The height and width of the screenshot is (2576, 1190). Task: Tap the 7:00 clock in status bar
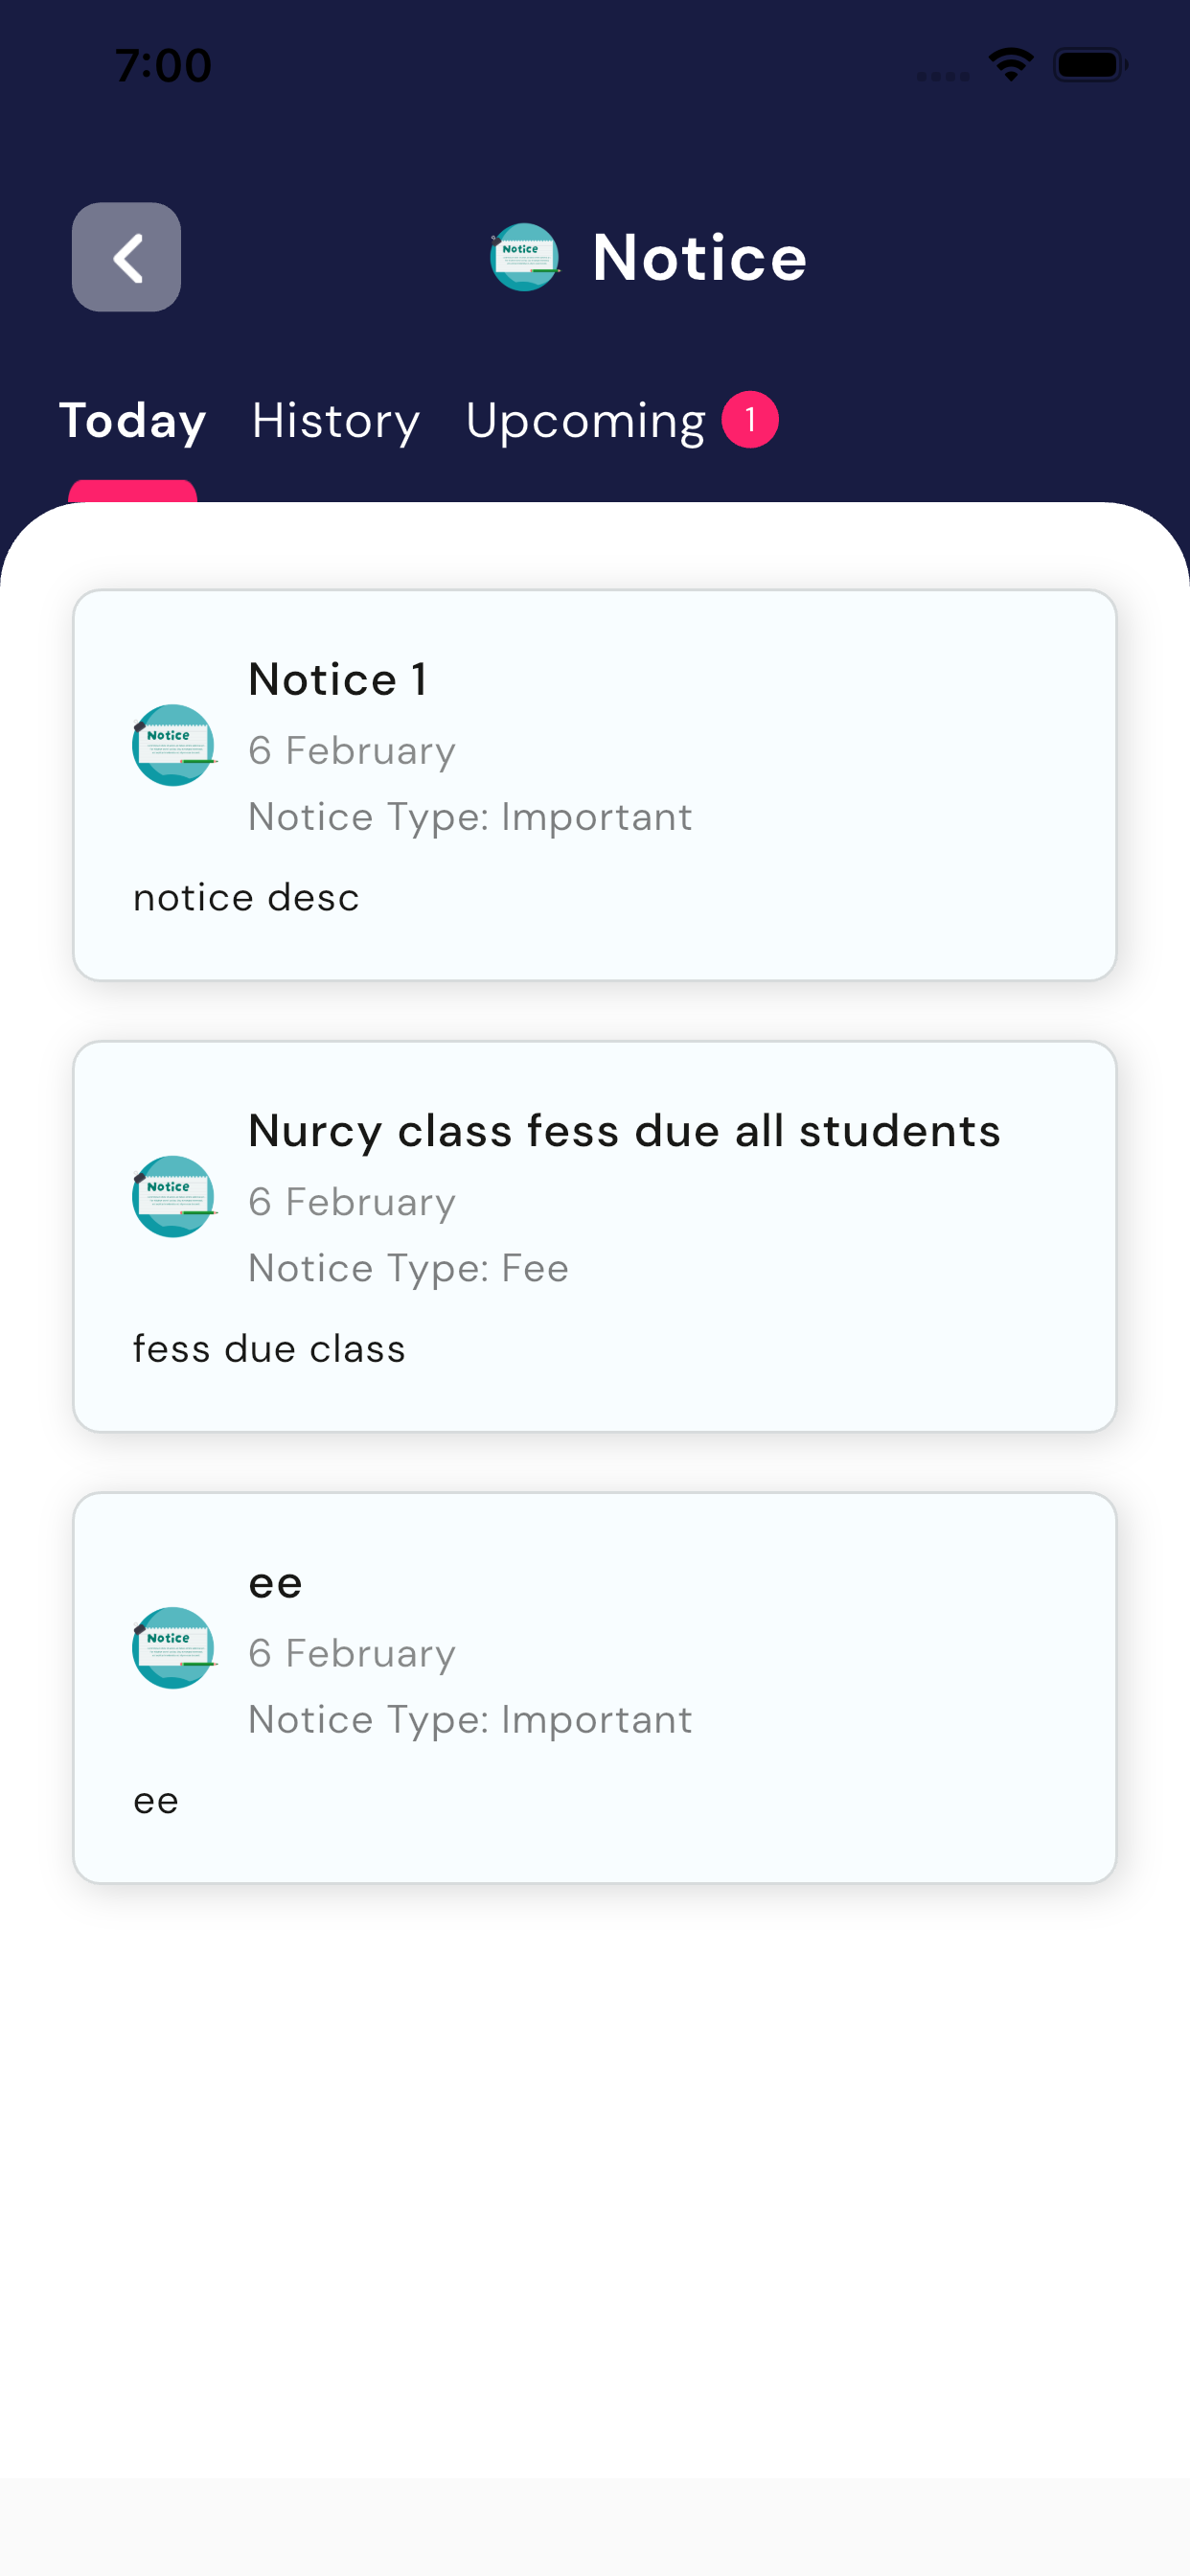point(163,66)
